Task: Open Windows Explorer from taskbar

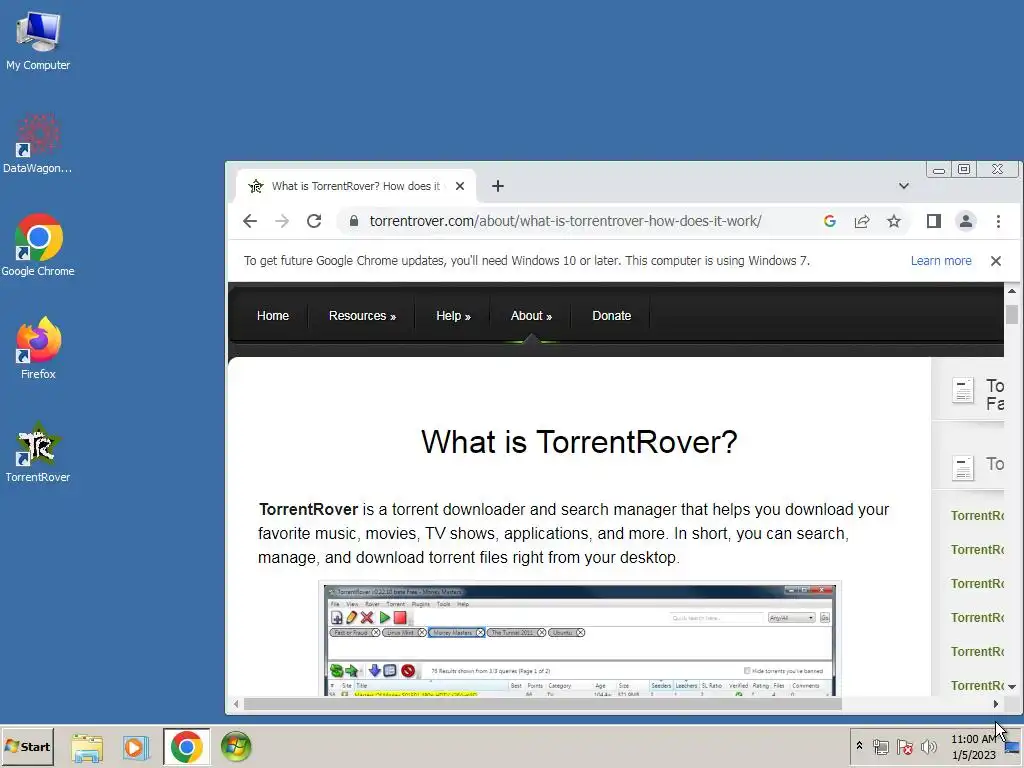Action: (x=87, y=747)
